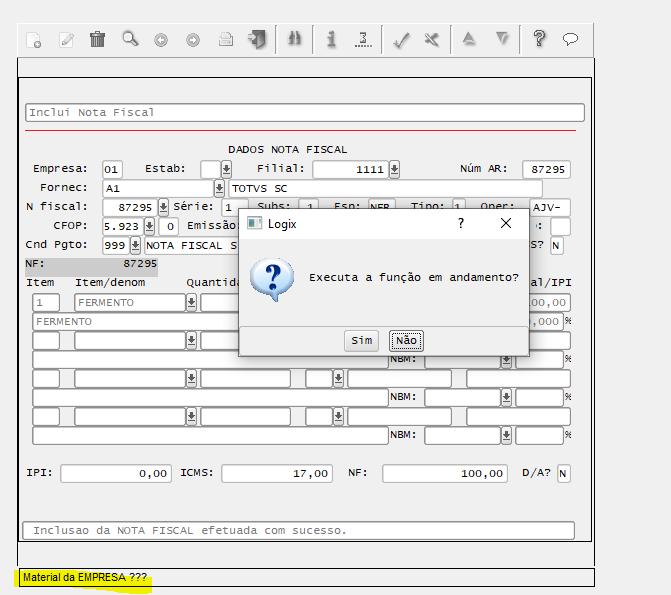Image resolution: width=671 pixels, height=595 pixels.
Task: Click the Cnd Pgto field 999
Action: [116, 245]
